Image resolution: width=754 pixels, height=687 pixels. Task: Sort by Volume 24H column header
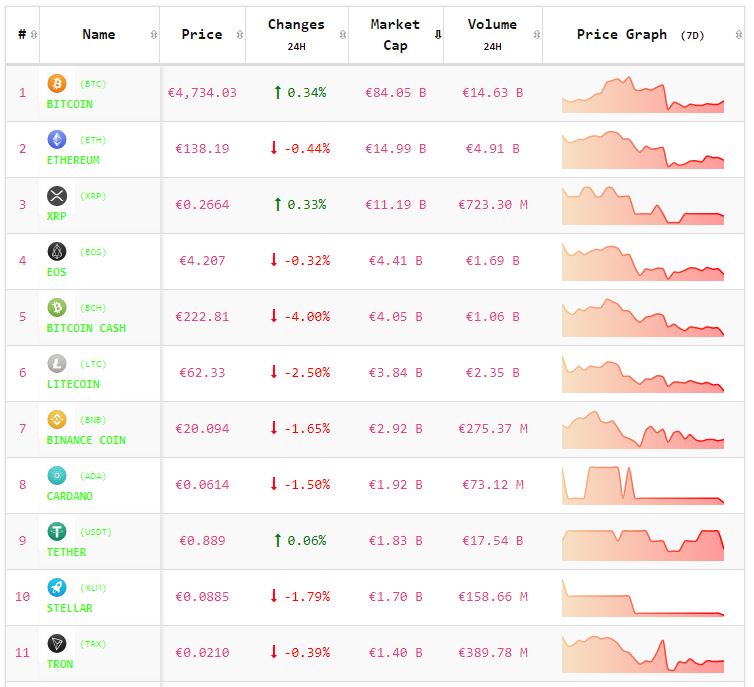tap(492, 34)
